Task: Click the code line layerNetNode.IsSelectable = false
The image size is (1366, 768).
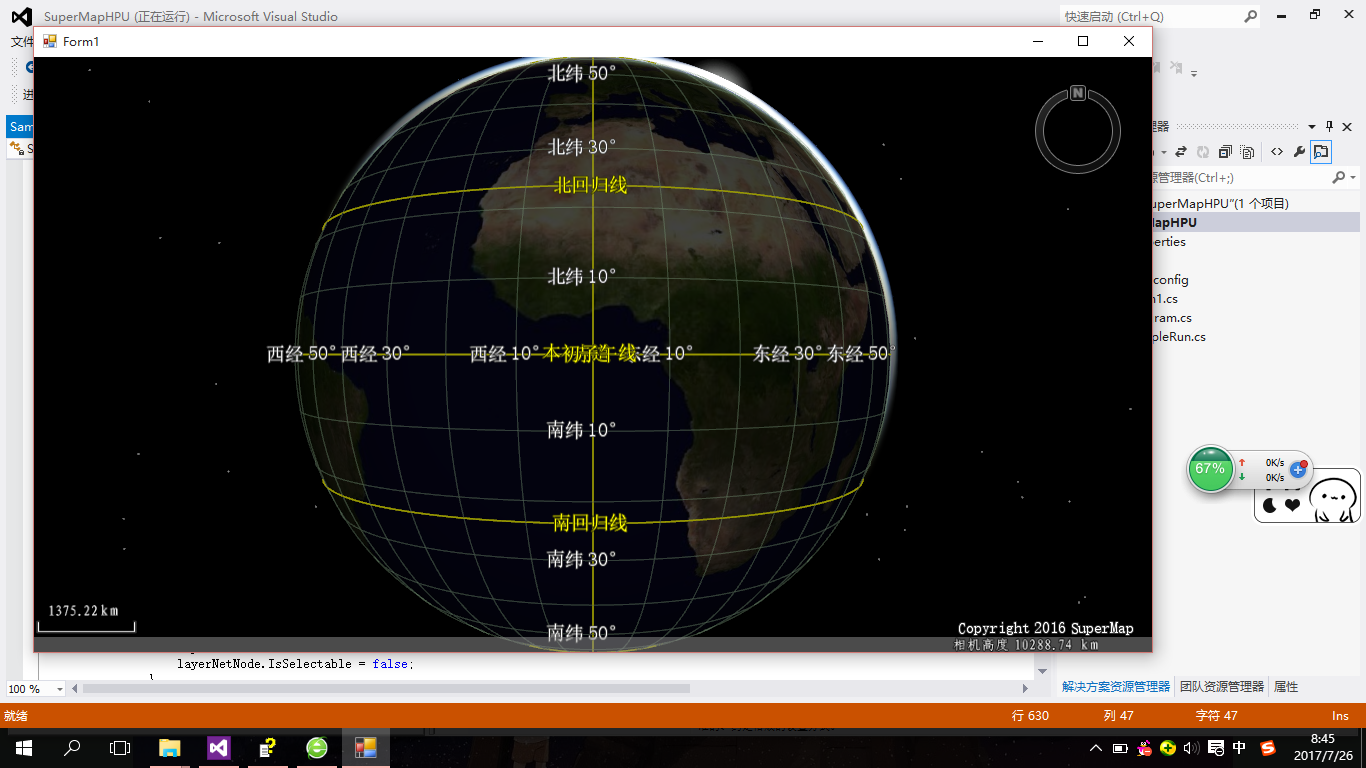Action: pyautogui.click(x=295, y=663)
